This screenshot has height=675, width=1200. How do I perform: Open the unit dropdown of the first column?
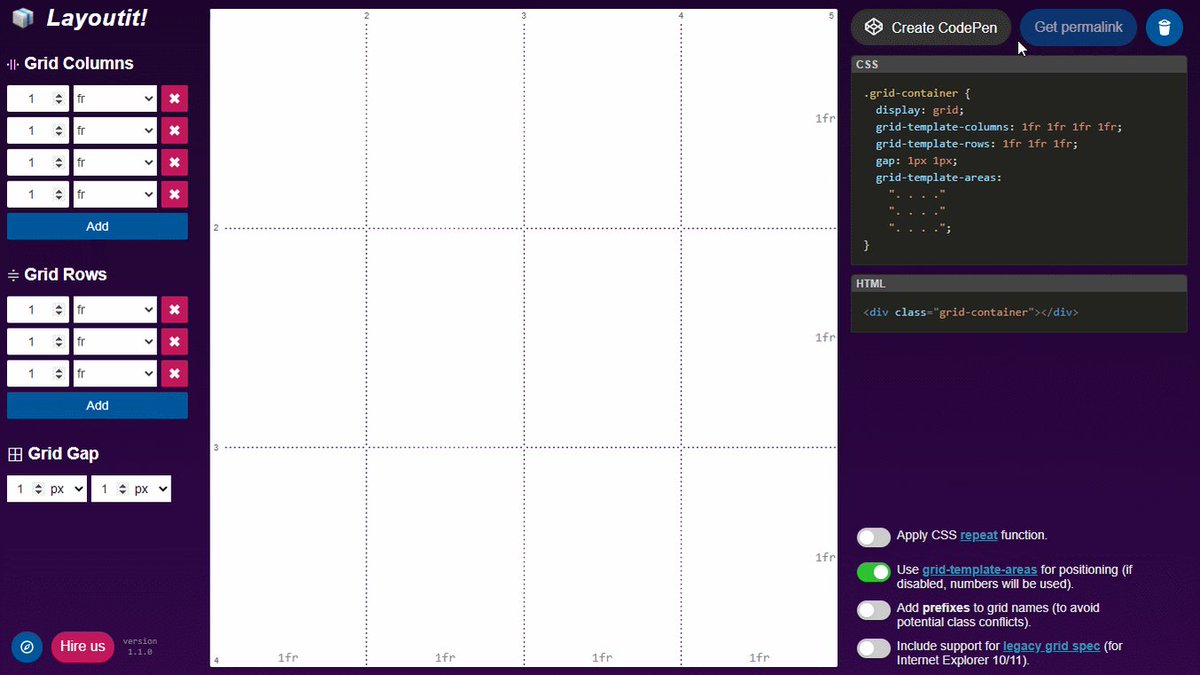coord(115,98)
